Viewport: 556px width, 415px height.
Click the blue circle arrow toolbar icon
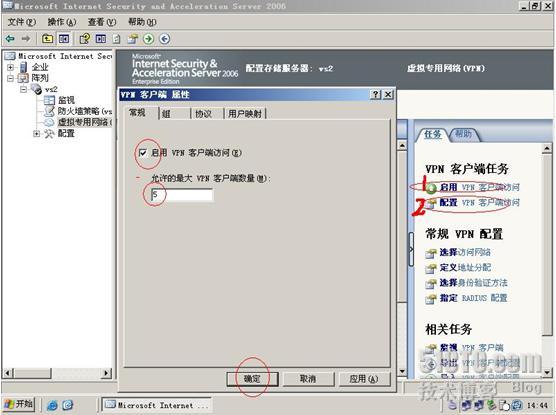point(165,38)
